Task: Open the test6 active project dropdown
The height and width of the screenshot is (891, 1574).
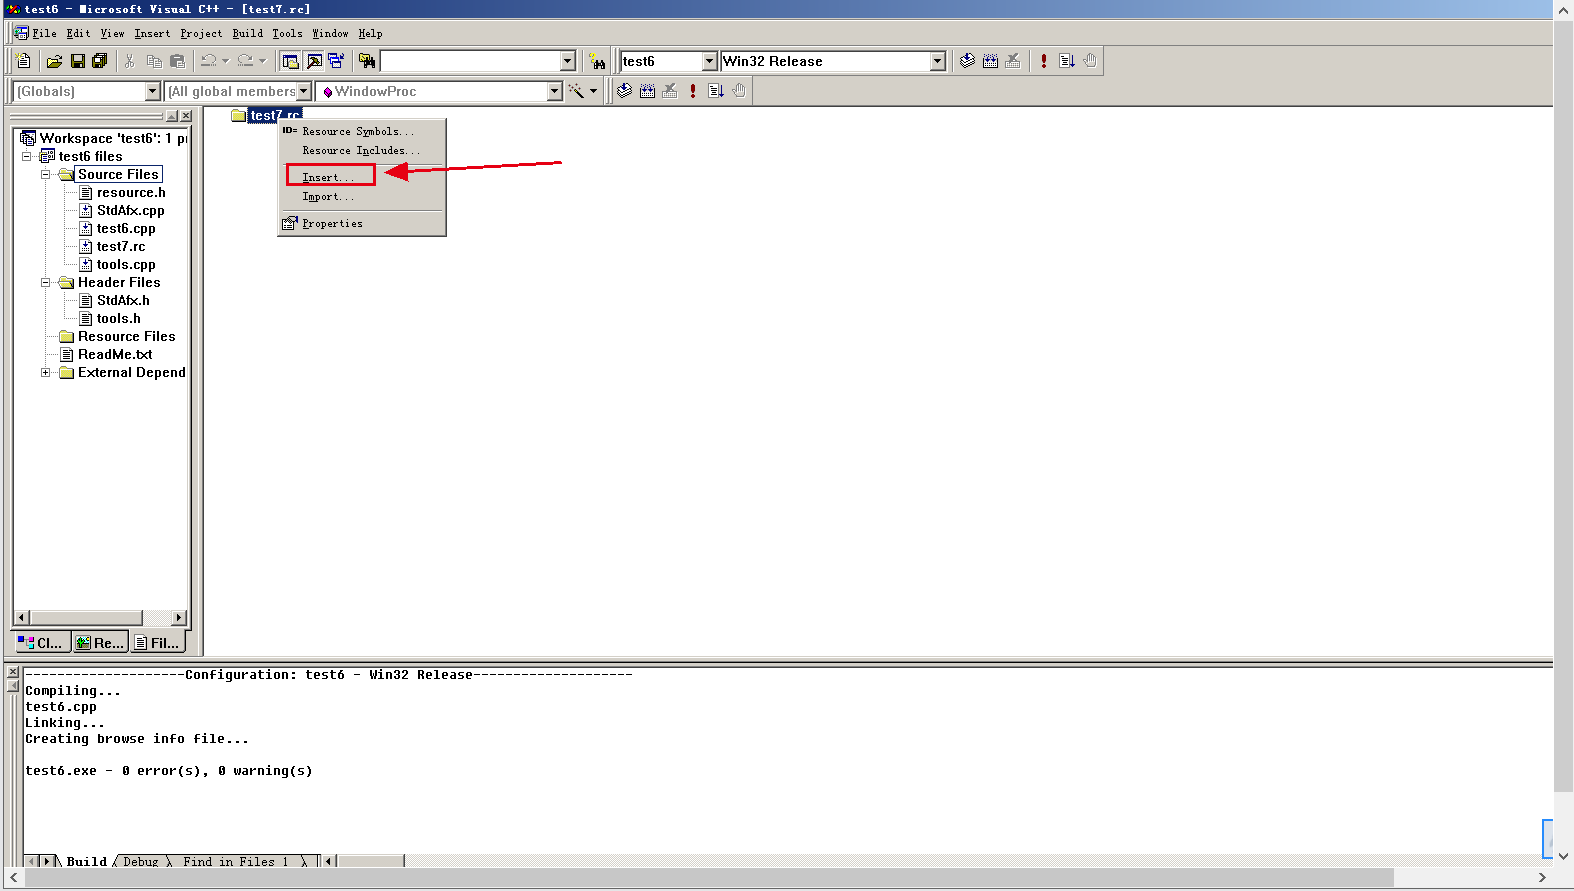Action: click(710, 61)
